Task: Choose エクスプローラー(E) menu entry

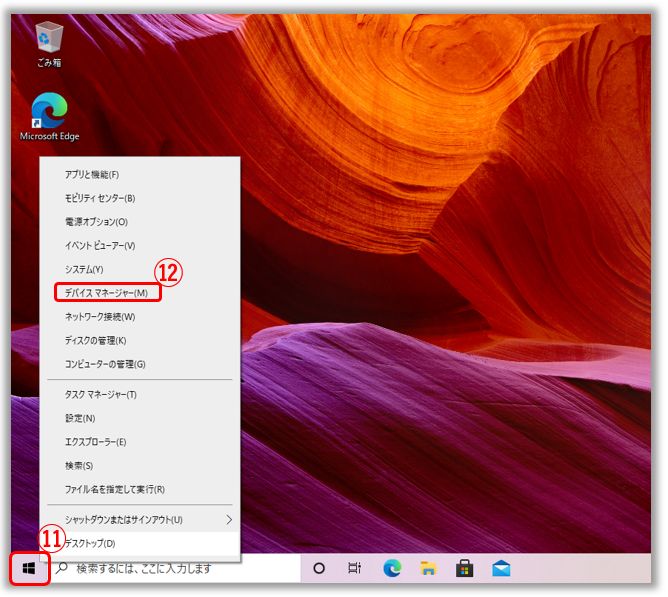Action: coord(140,442)
